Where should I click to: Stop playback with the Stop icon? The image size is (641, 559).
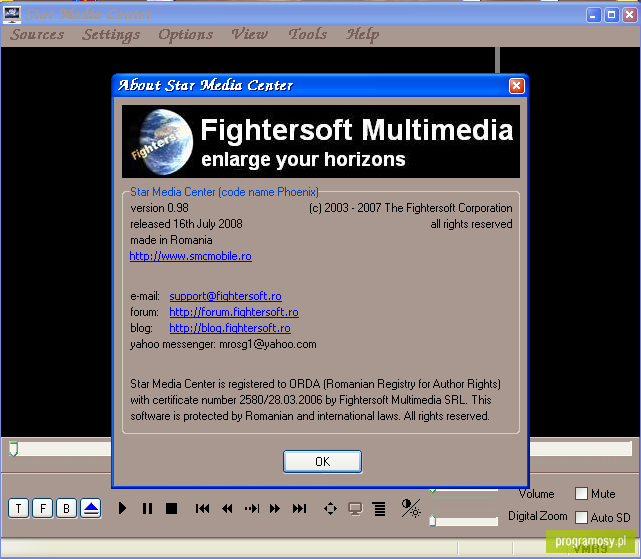tap(171, 508)
